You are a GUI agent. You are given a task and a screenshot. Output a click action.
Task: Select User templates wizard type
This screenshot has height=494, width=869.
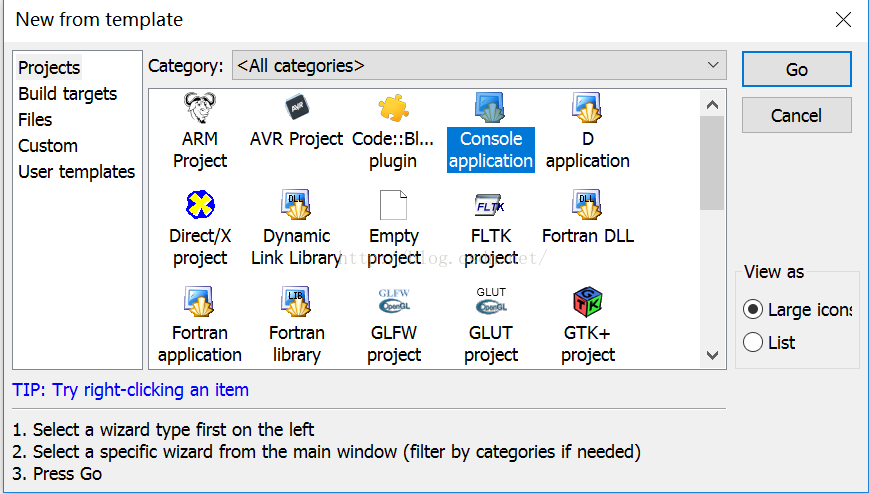76,172
